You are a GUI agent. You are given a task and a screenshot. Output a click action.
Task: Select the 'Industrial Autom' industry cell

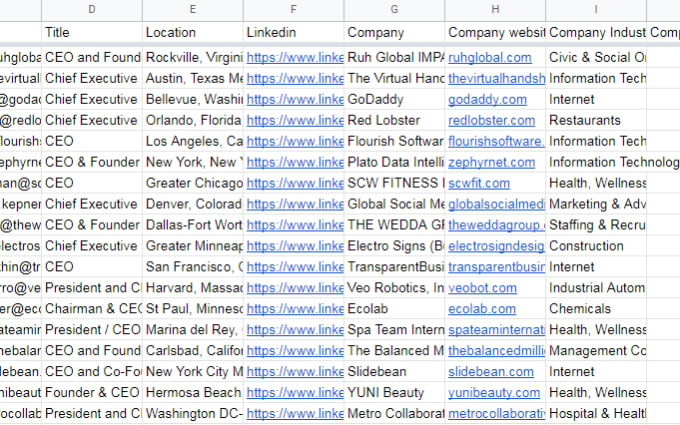[596, 288]
